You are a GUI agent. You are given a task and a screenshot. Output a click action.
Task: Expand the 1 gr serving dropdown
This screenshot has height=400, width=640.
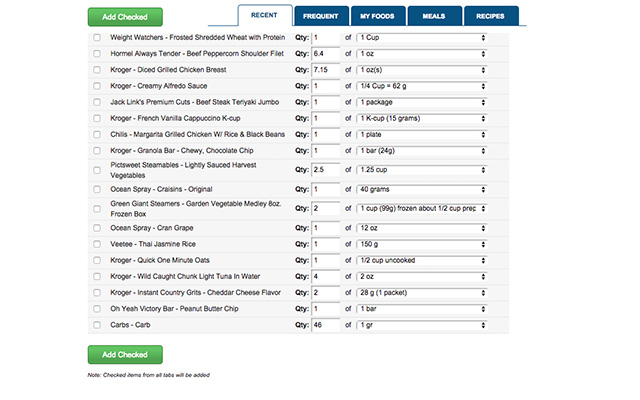pos(422,325)
